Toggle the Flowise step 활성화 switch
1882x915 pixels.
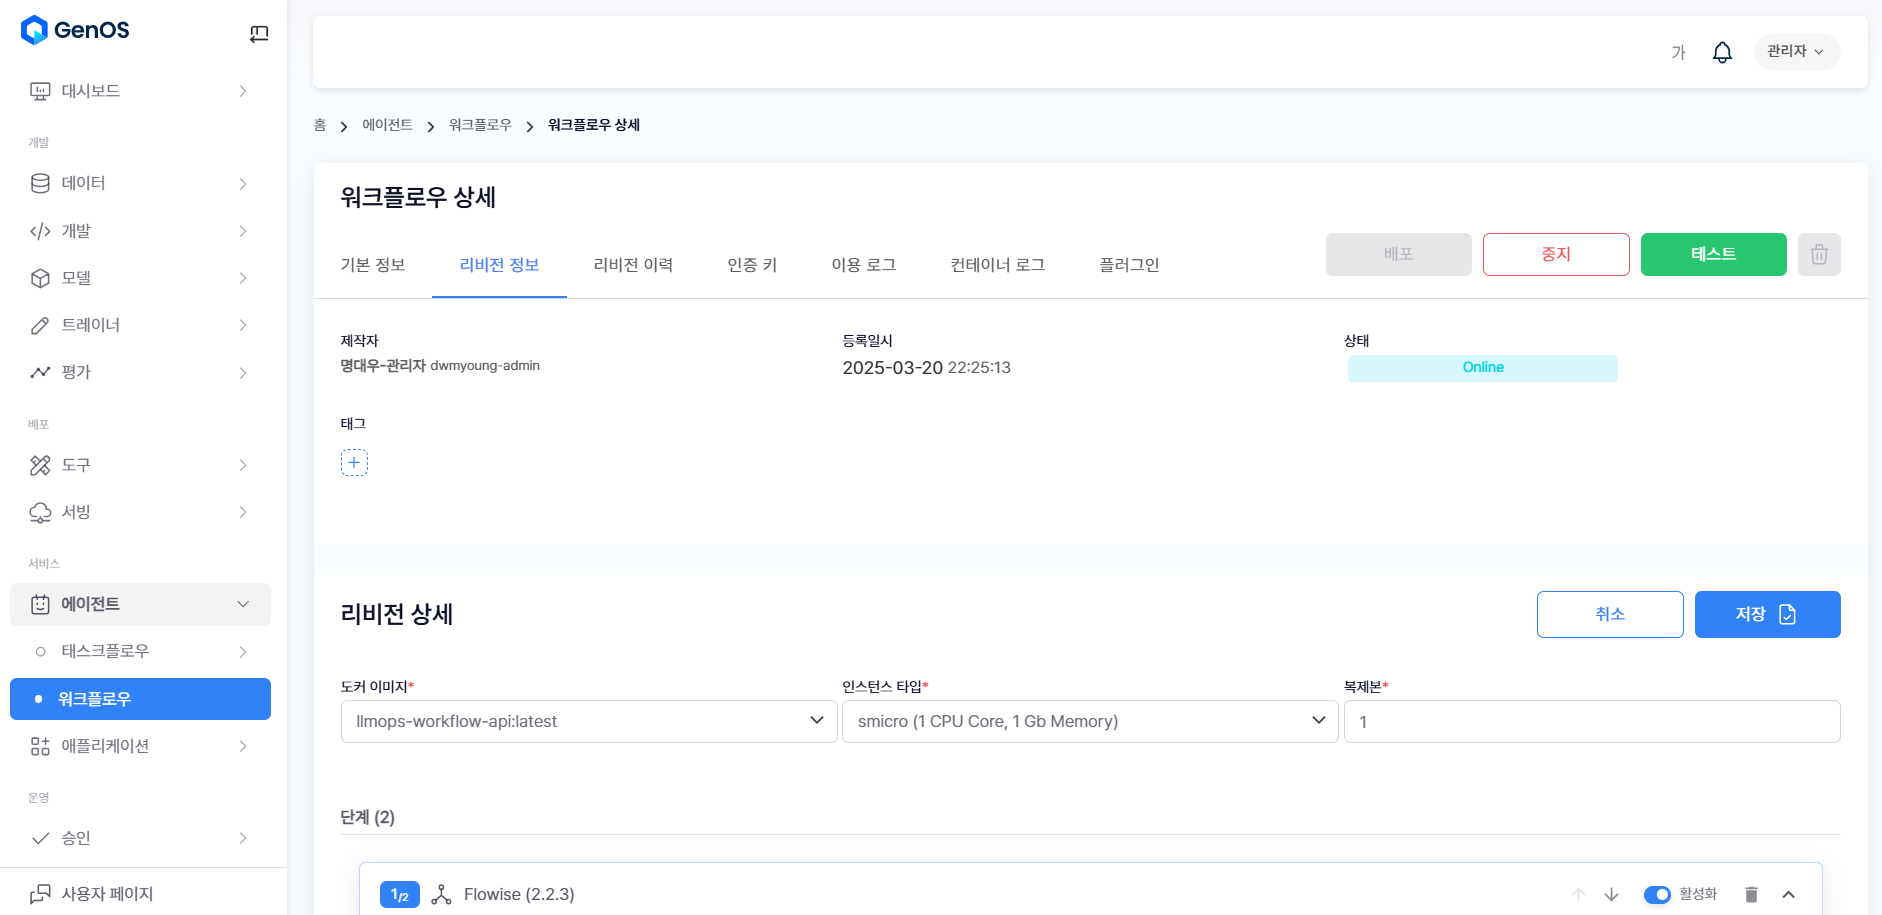[x=1657, y=894]
